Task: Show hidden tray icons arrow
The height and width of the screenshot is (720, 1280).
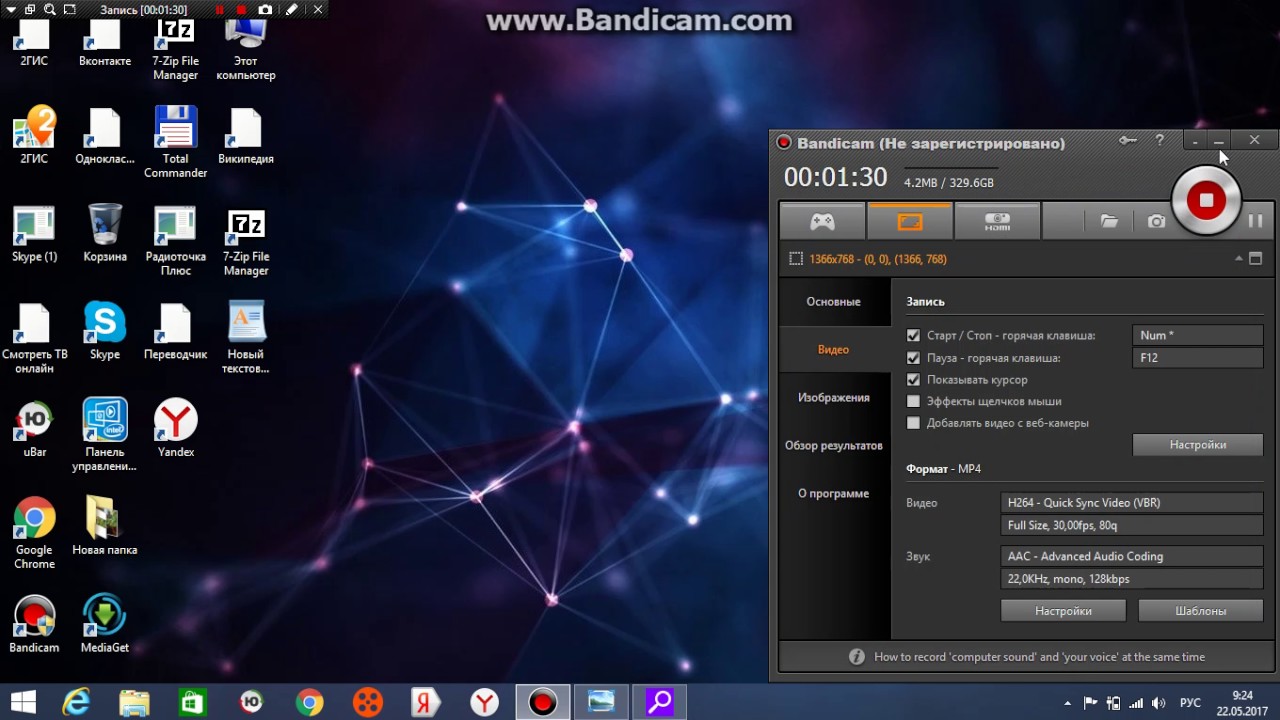Action: (x=1067, y=703)
